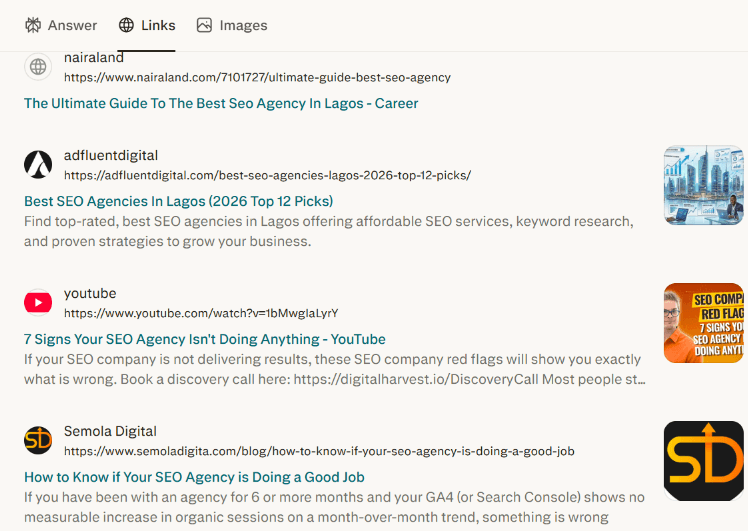Open The Ultimate Guide To Best Seo Agency link
748x531 pixels.
(221, 104)
